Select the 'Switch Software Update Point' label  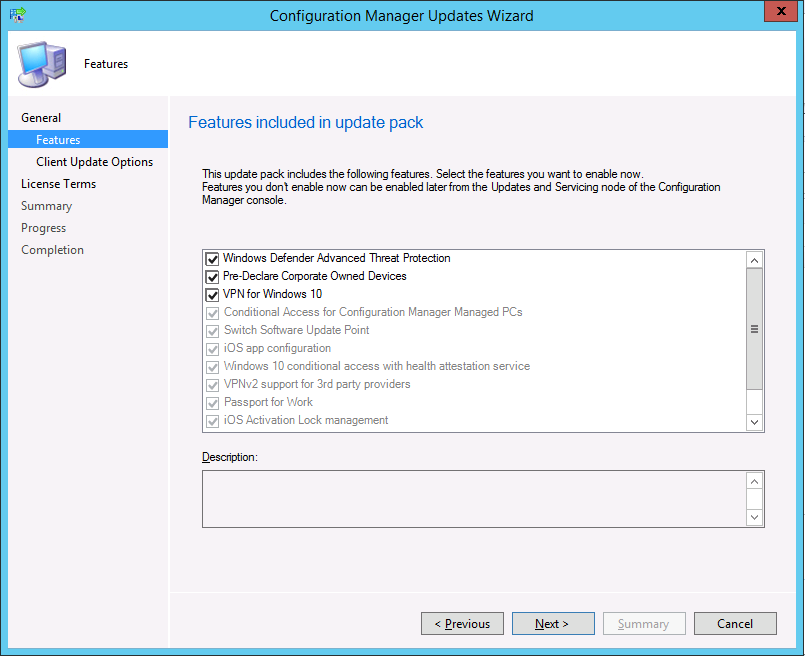[x=297, y=330]
